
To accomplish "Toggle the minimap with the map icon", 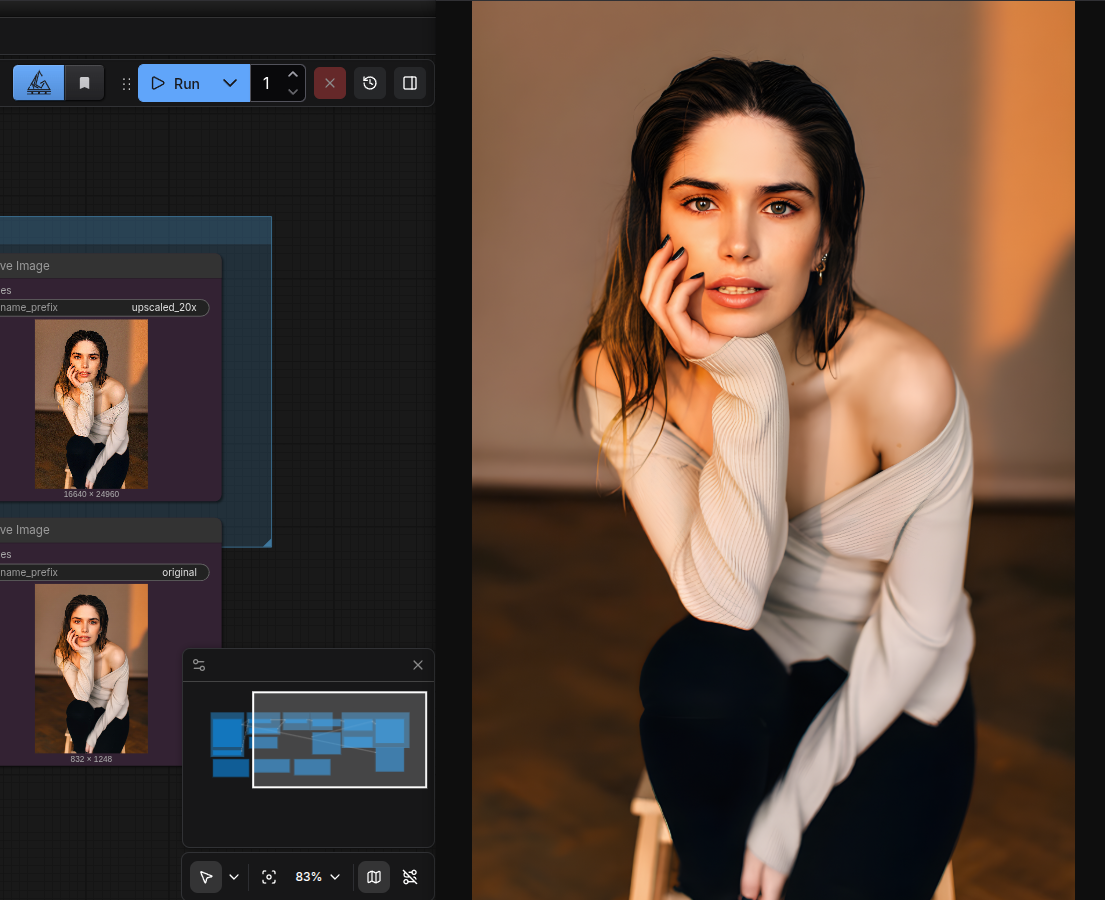I will (374, 877).
